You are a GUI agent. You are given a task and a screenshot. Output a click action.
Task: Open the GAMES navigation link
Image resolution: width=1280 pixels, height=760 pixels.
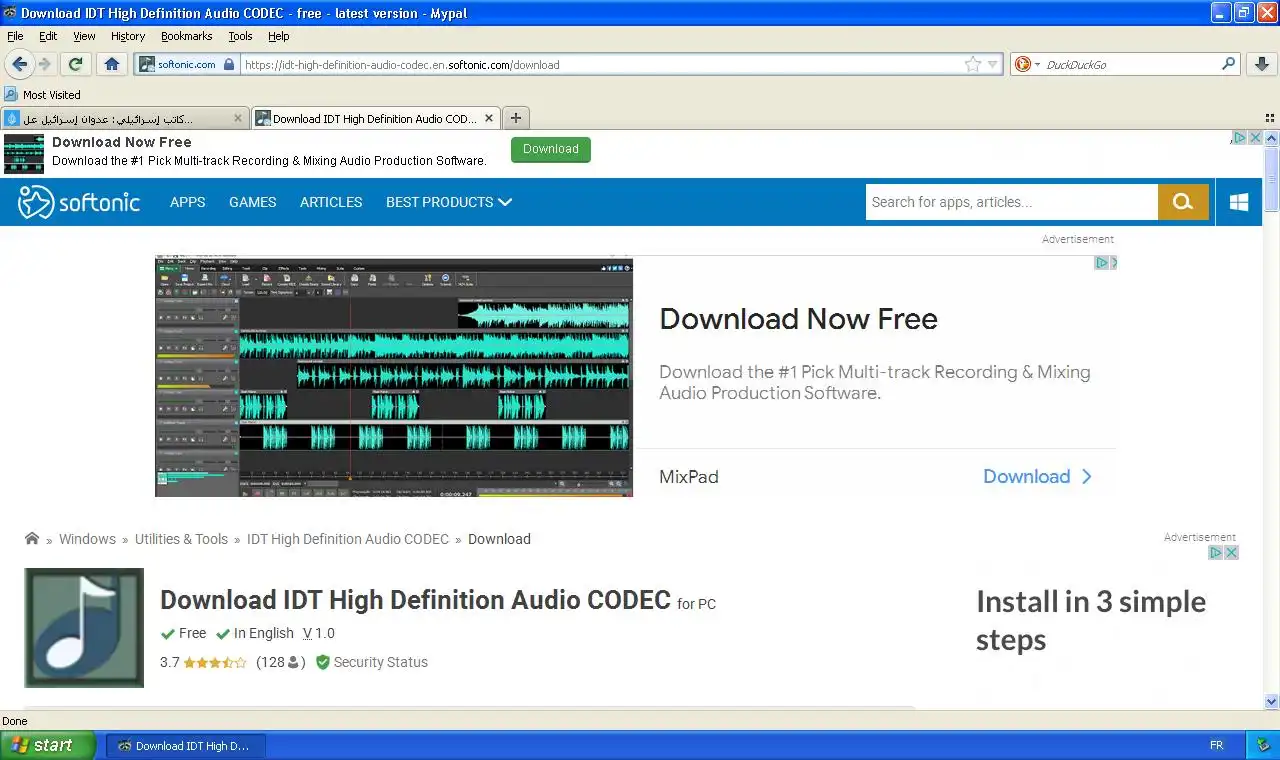pos(252,202)
